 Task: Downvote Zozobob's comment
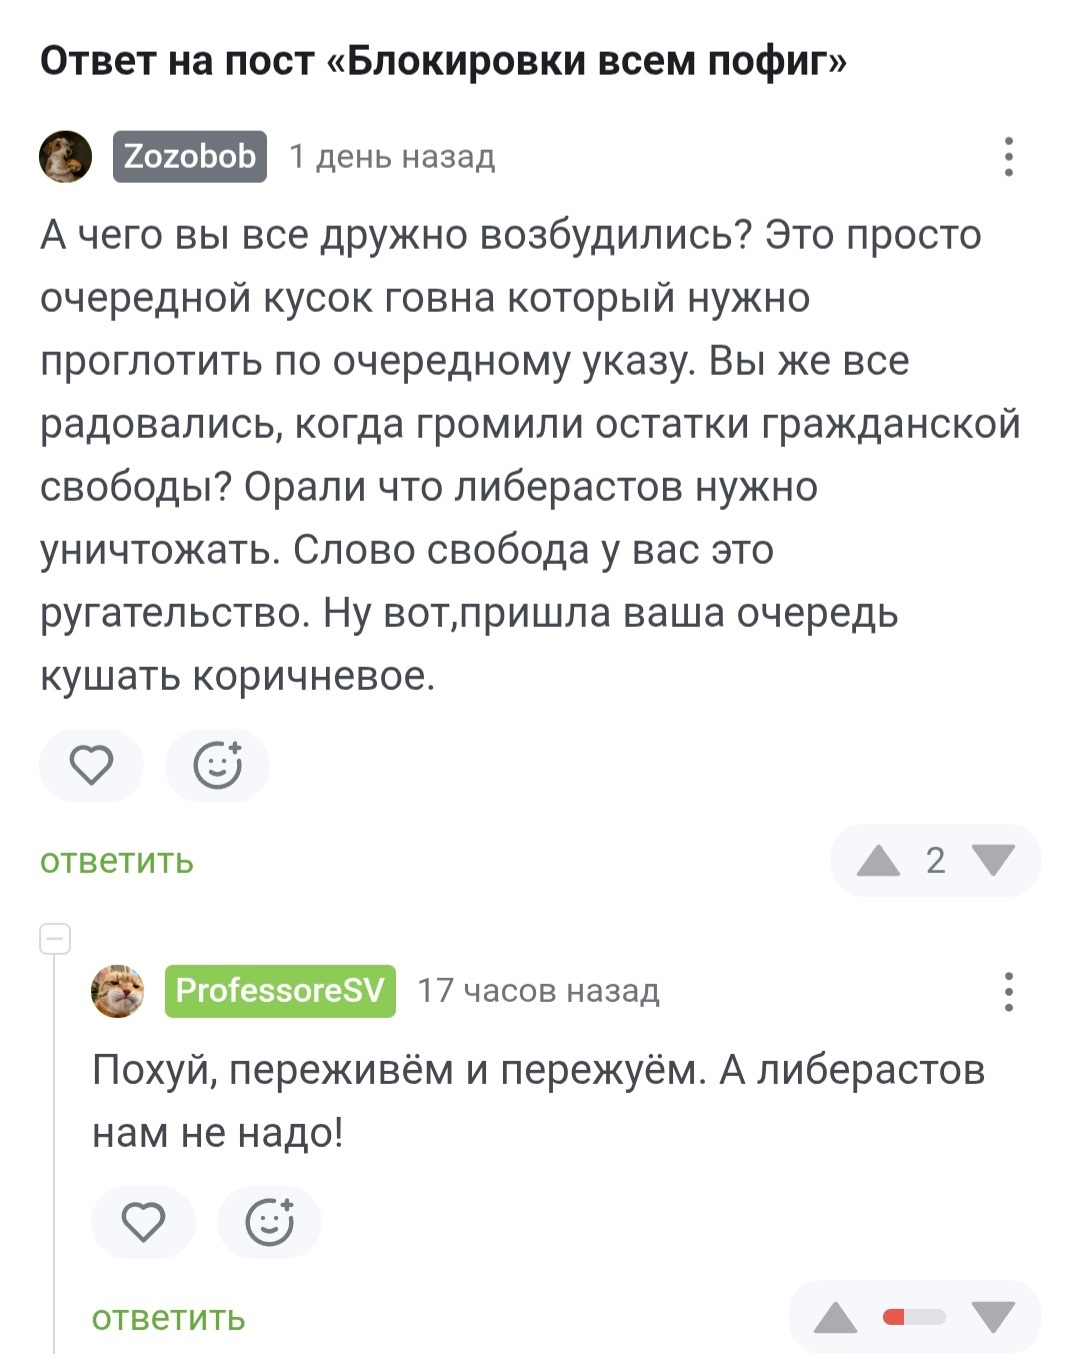coord(993,861)
